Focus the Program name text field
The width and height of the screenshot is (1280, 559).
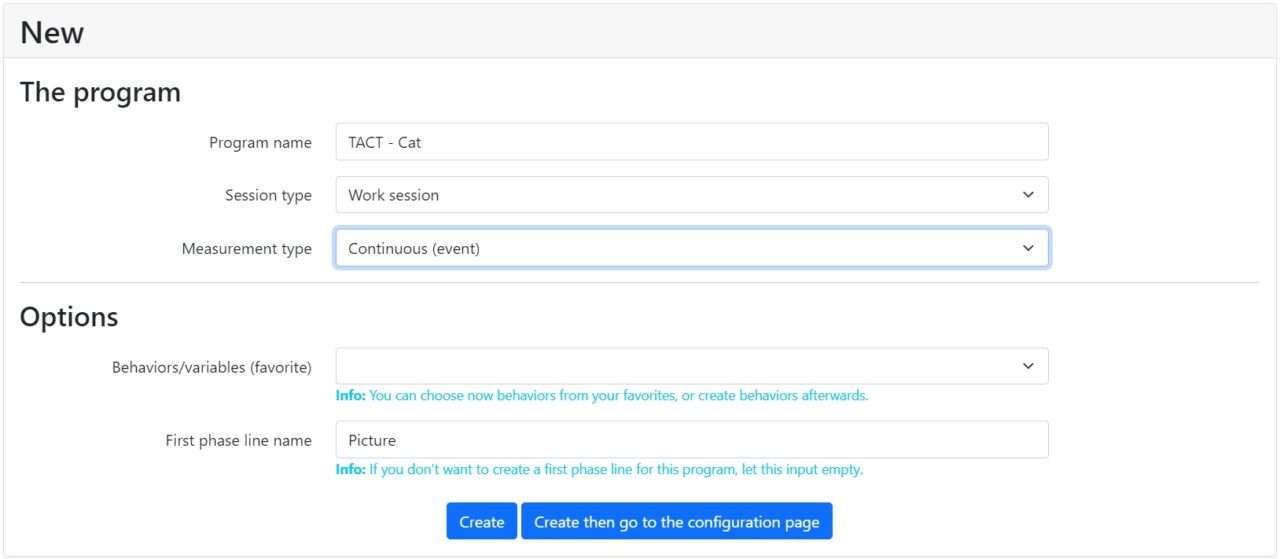[691, 142]
